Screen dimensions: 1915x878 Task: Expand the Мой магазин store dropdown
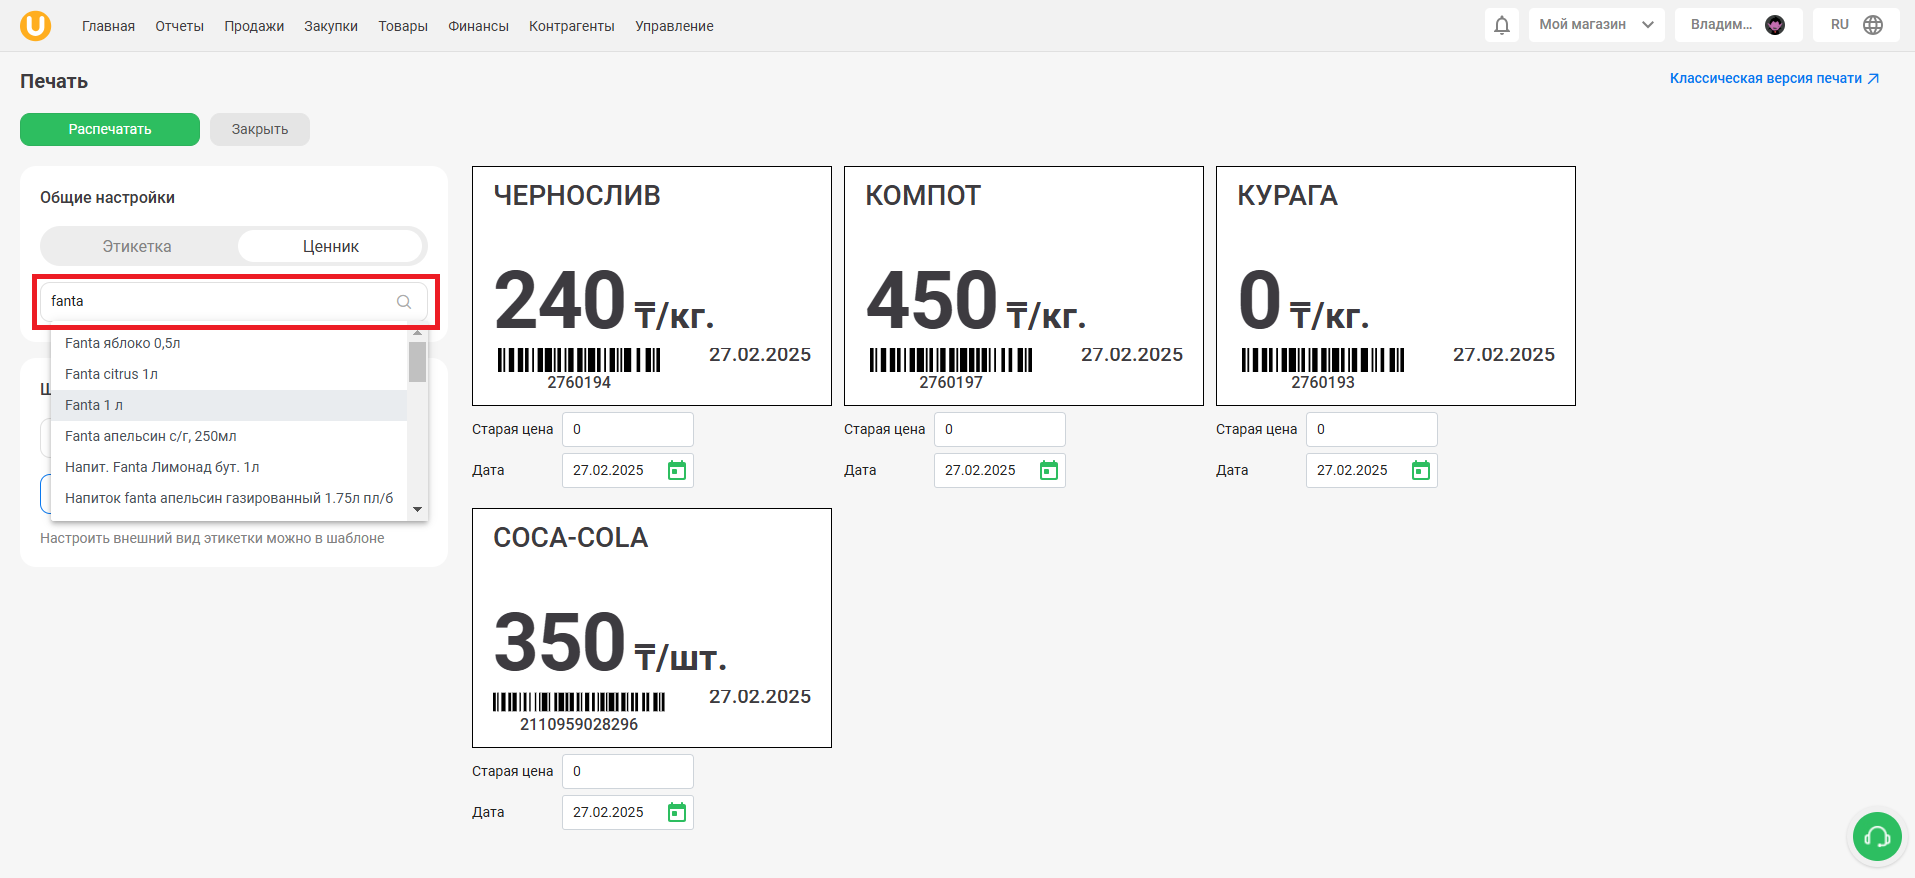point(1596,25)
